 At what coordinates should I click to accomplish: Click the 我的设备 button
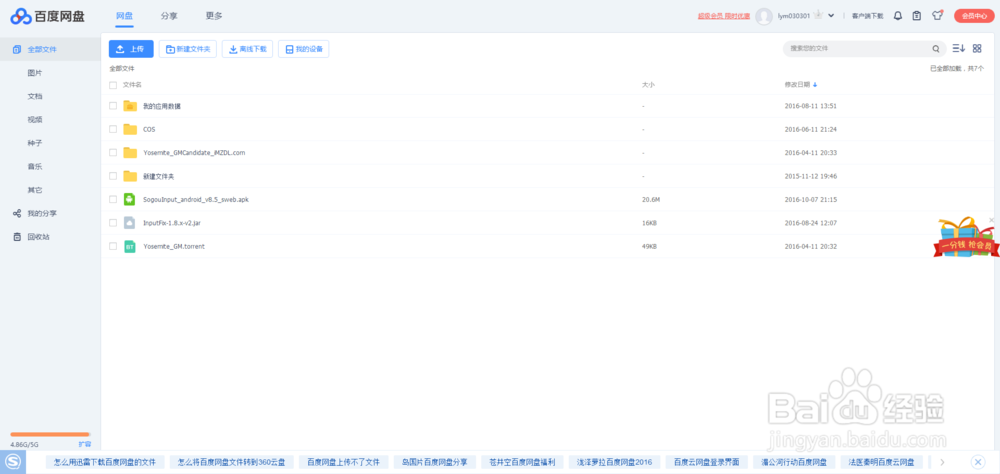(x=304, y=49)
